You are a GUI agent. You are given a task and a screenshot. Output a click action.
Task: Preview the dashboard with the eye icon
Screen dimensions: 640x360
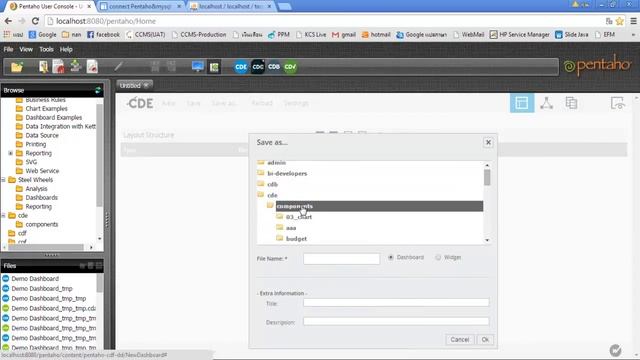click(618, 103)
